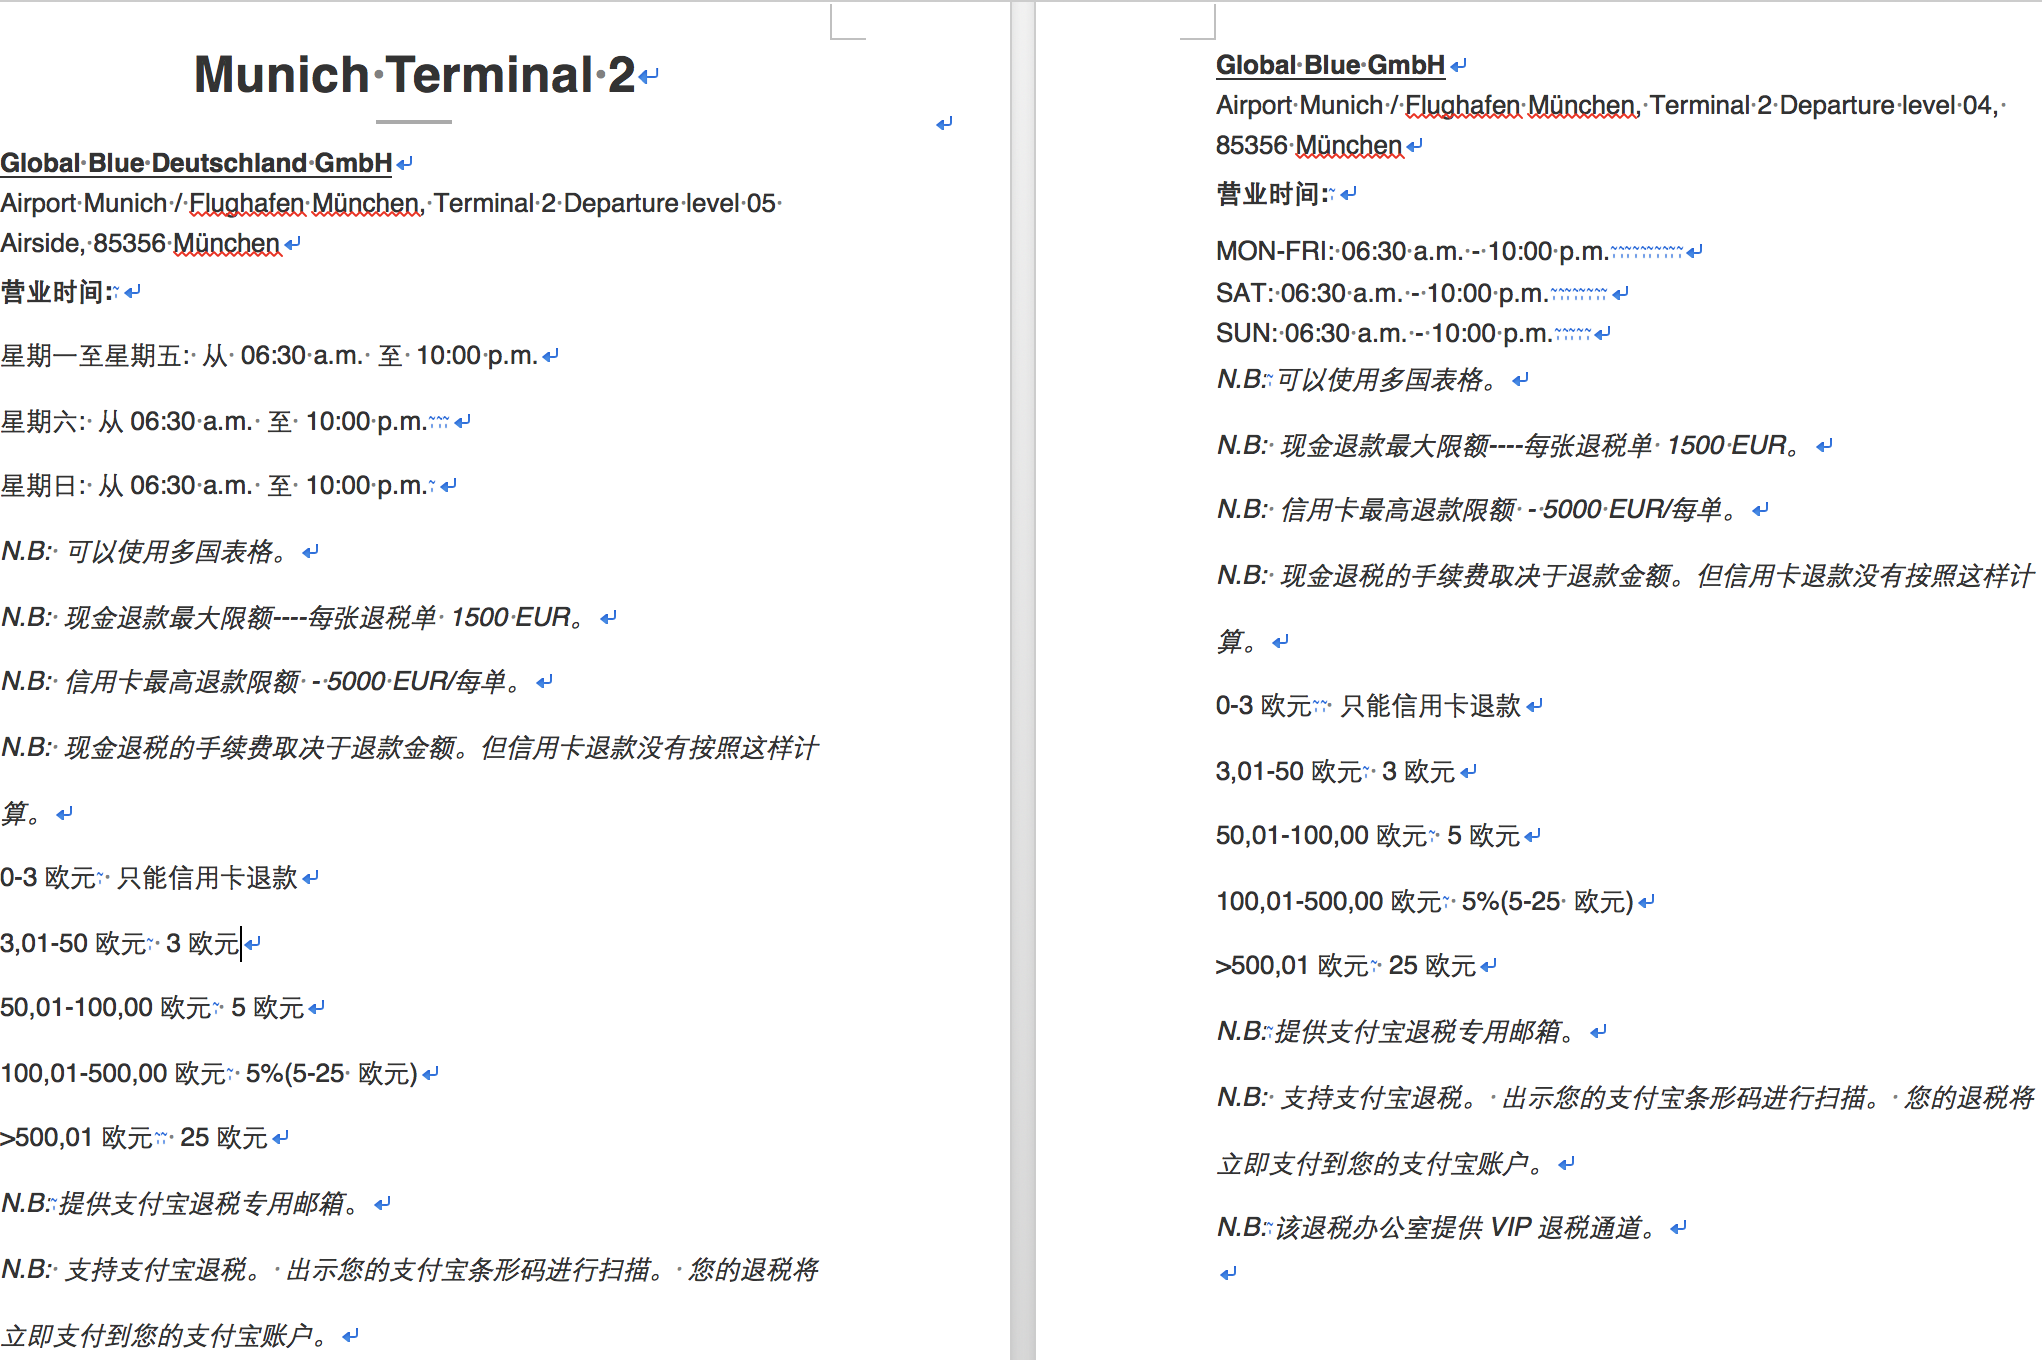Click left page '>500,01 欧元 25 欧元' line
The image size is (2042, 1360).
click(134, 1138)
